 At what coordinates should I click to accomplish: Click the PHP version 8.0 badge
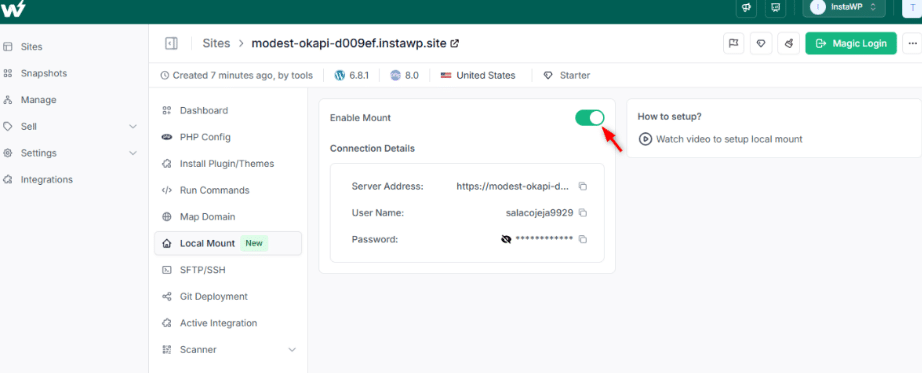tap(405, 75)
